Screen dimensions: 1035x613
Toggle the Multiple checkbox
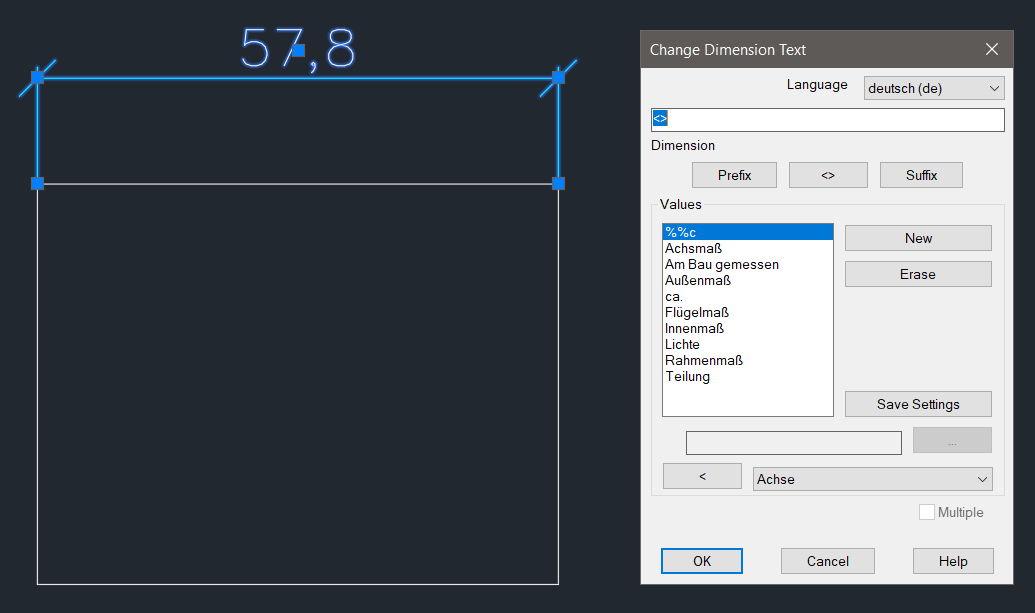926,512
